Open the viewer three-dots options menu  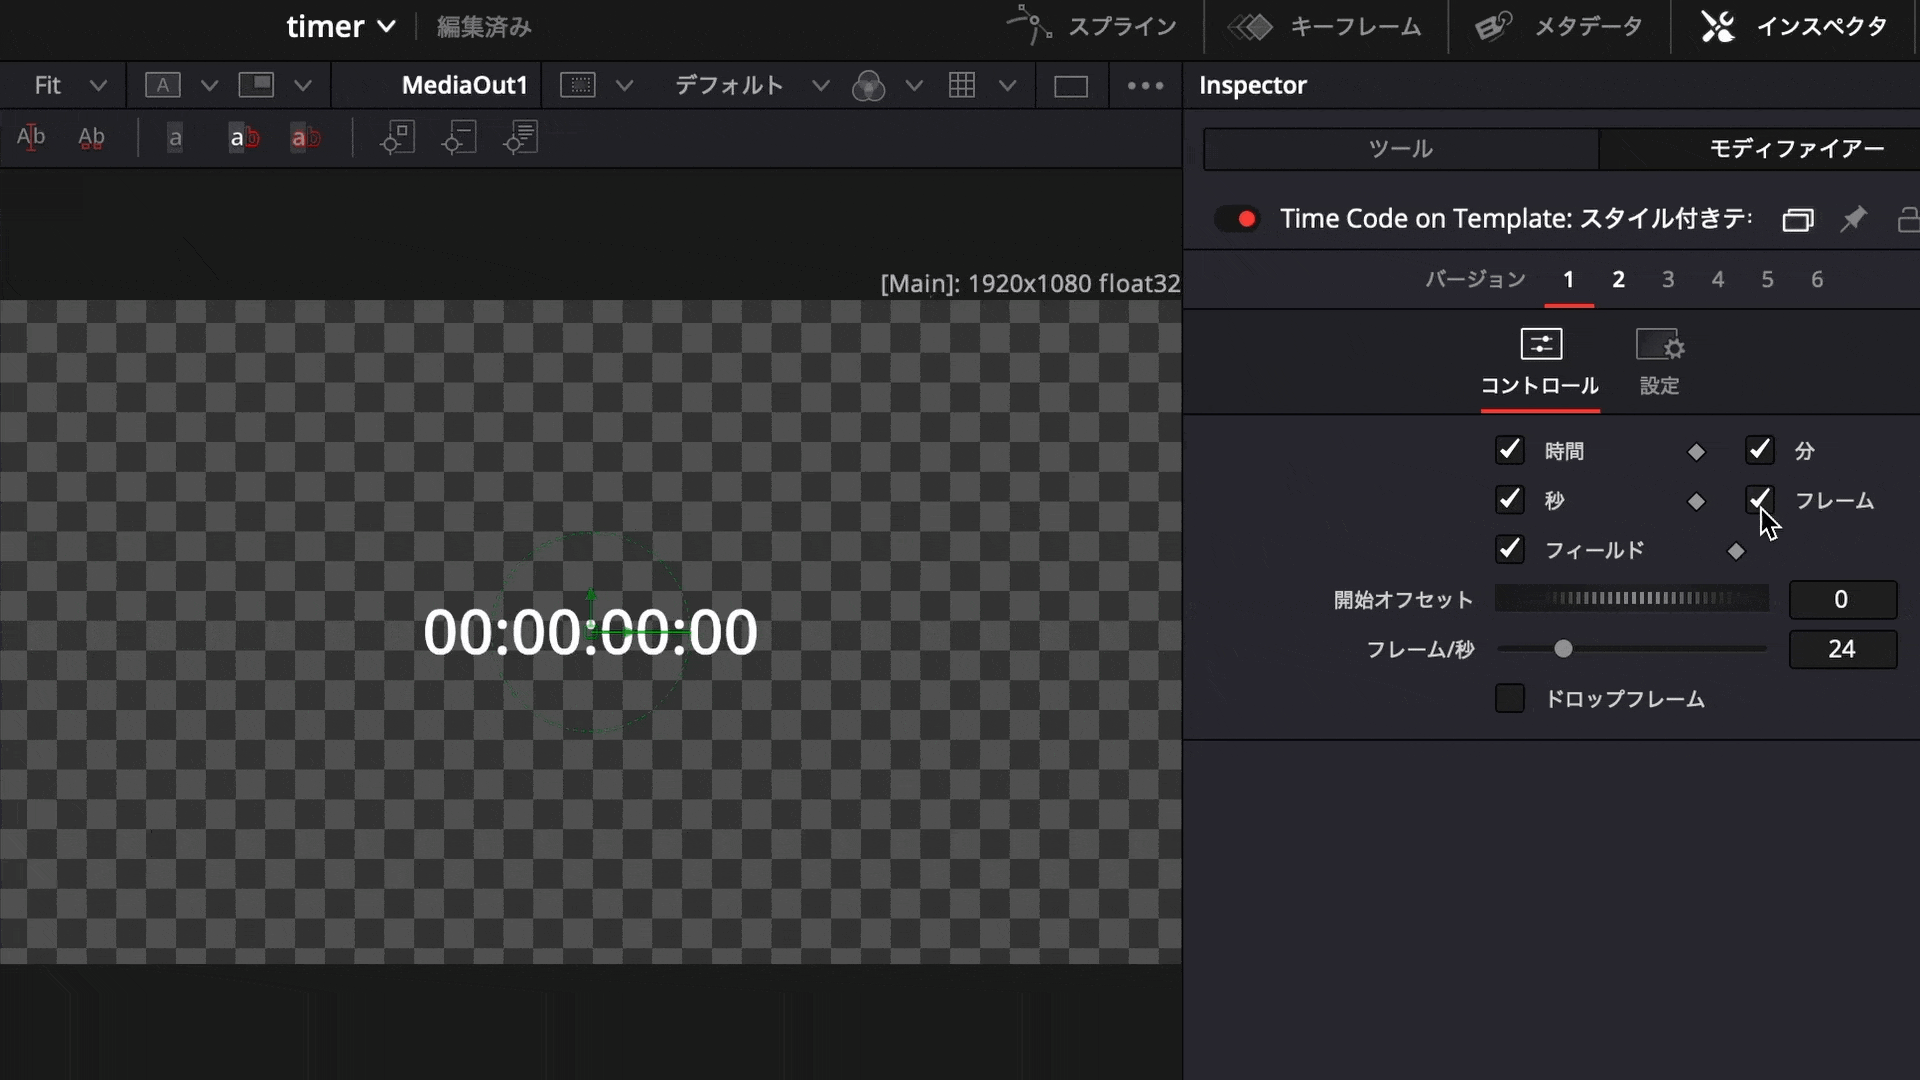click(x=1145, y=86)
